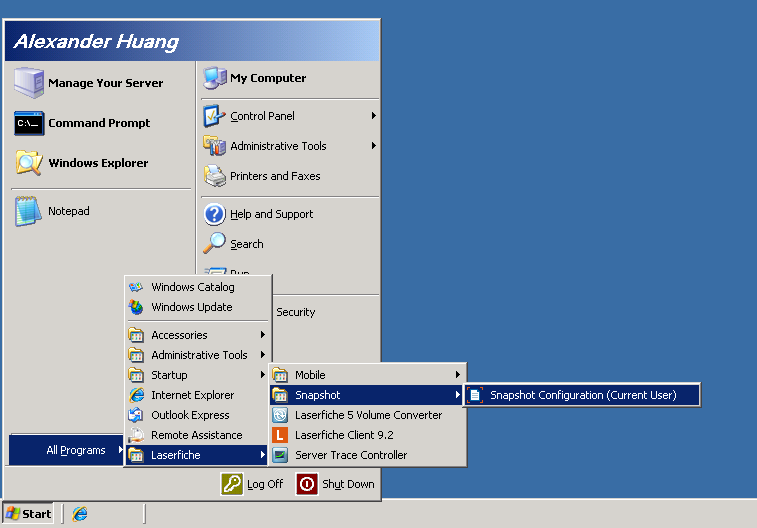Select the Startup program group
The width and height of the screenshot is (757, 528).
click(197, 375)
